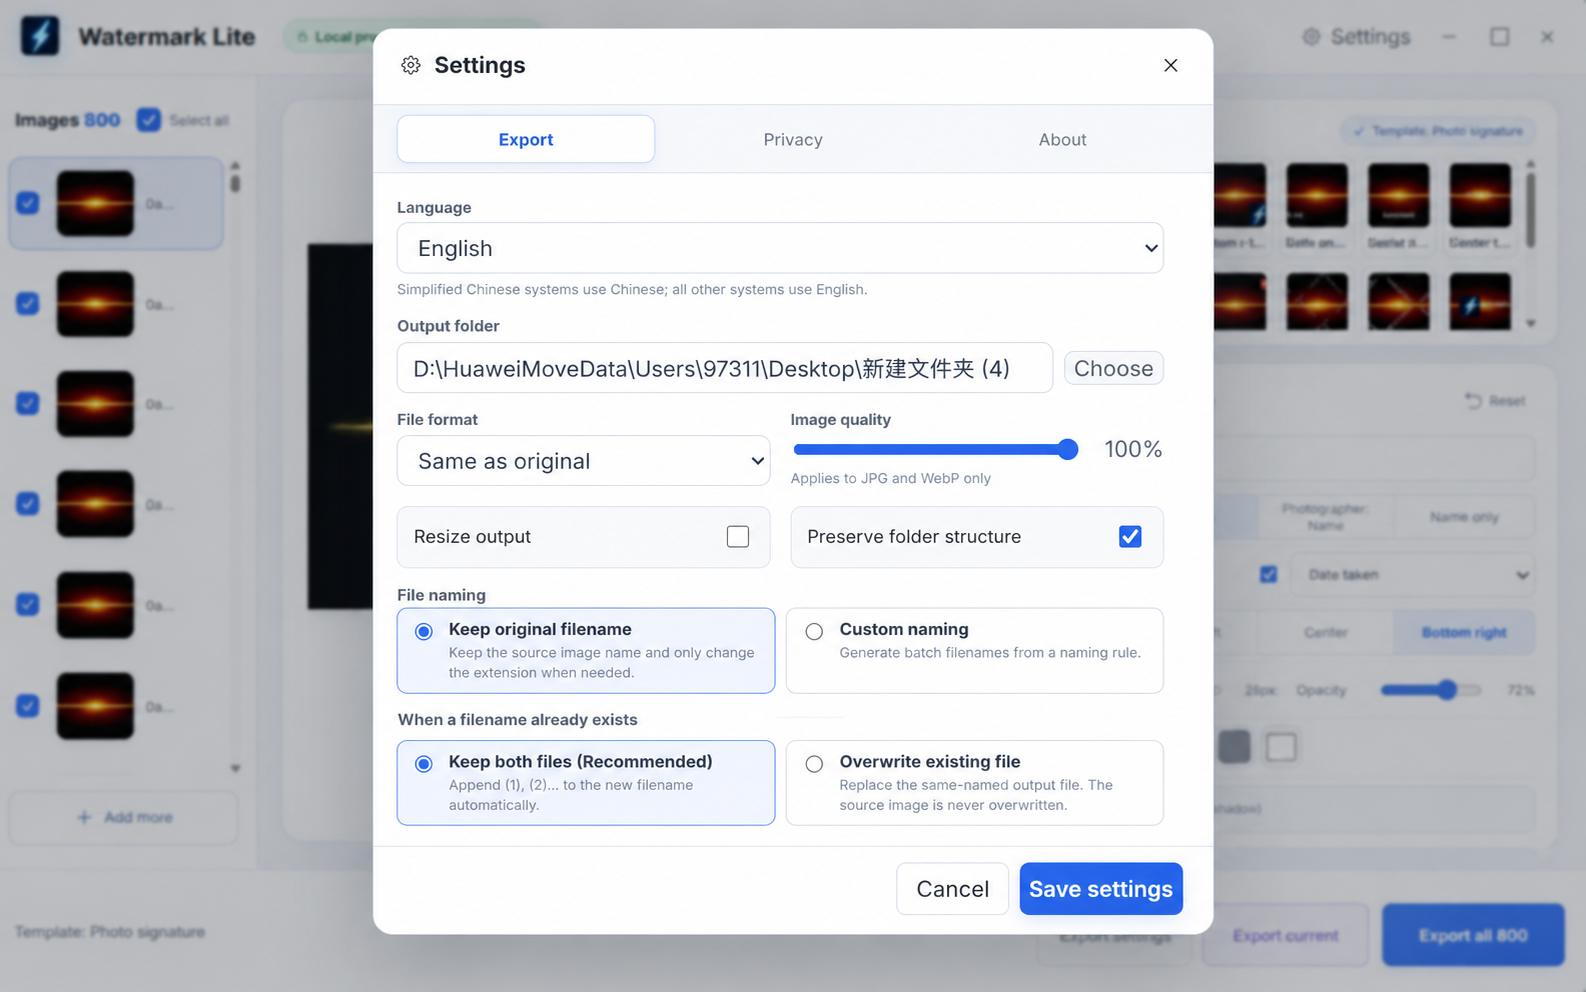This screenshot has height=992, width=1586.
Task: Click the Watermark Lite lightning logo
Action: (40, 37)
